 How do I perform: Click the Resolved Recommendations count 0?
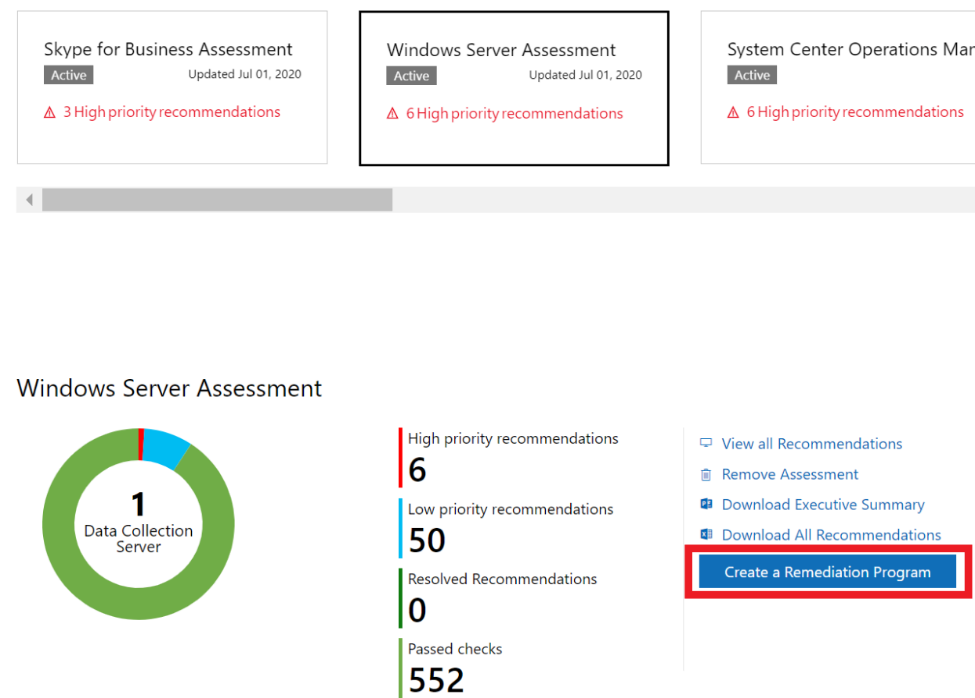tap(417, 610)
